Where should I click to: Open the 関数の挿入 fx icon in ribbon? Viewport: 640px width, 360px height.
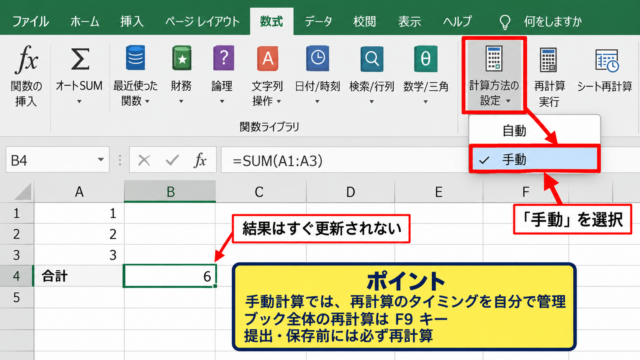click(x=27, y=60)
